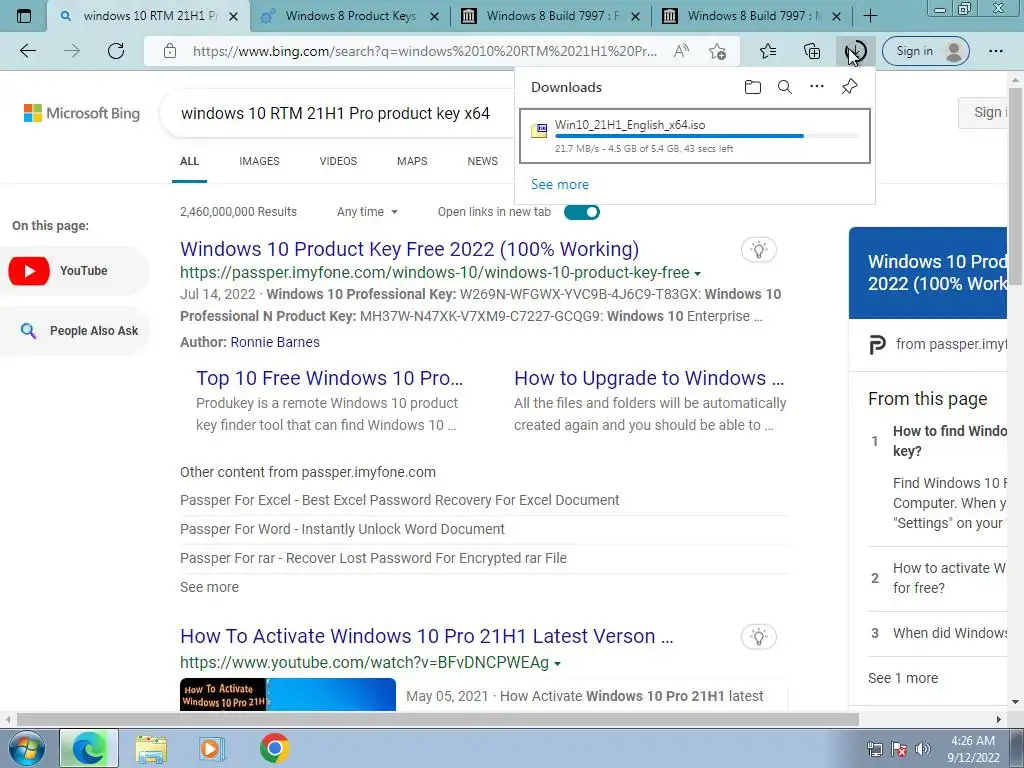This screenshot has width=1024, height=768.
Task: Switch to Windows 8 Product Keys tab
Action: coord(350,16)
